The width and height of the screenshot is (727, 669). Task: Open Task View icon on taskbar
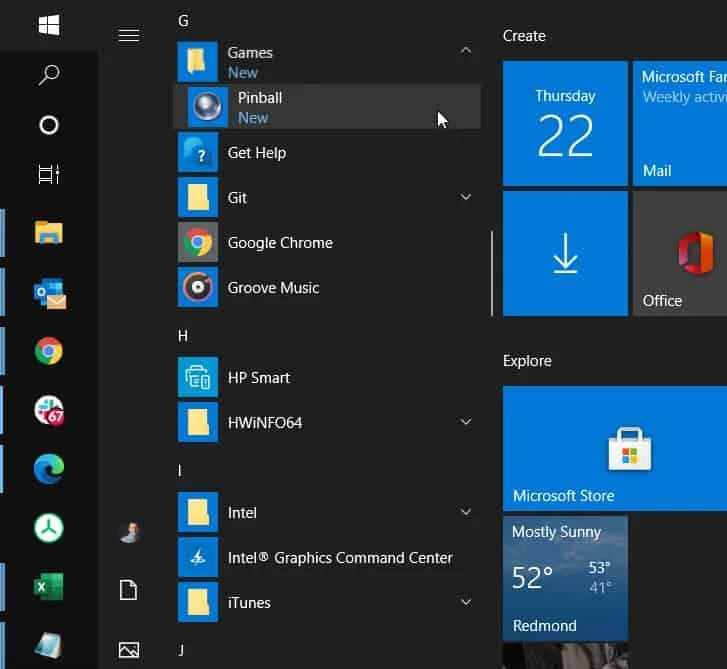49,174
